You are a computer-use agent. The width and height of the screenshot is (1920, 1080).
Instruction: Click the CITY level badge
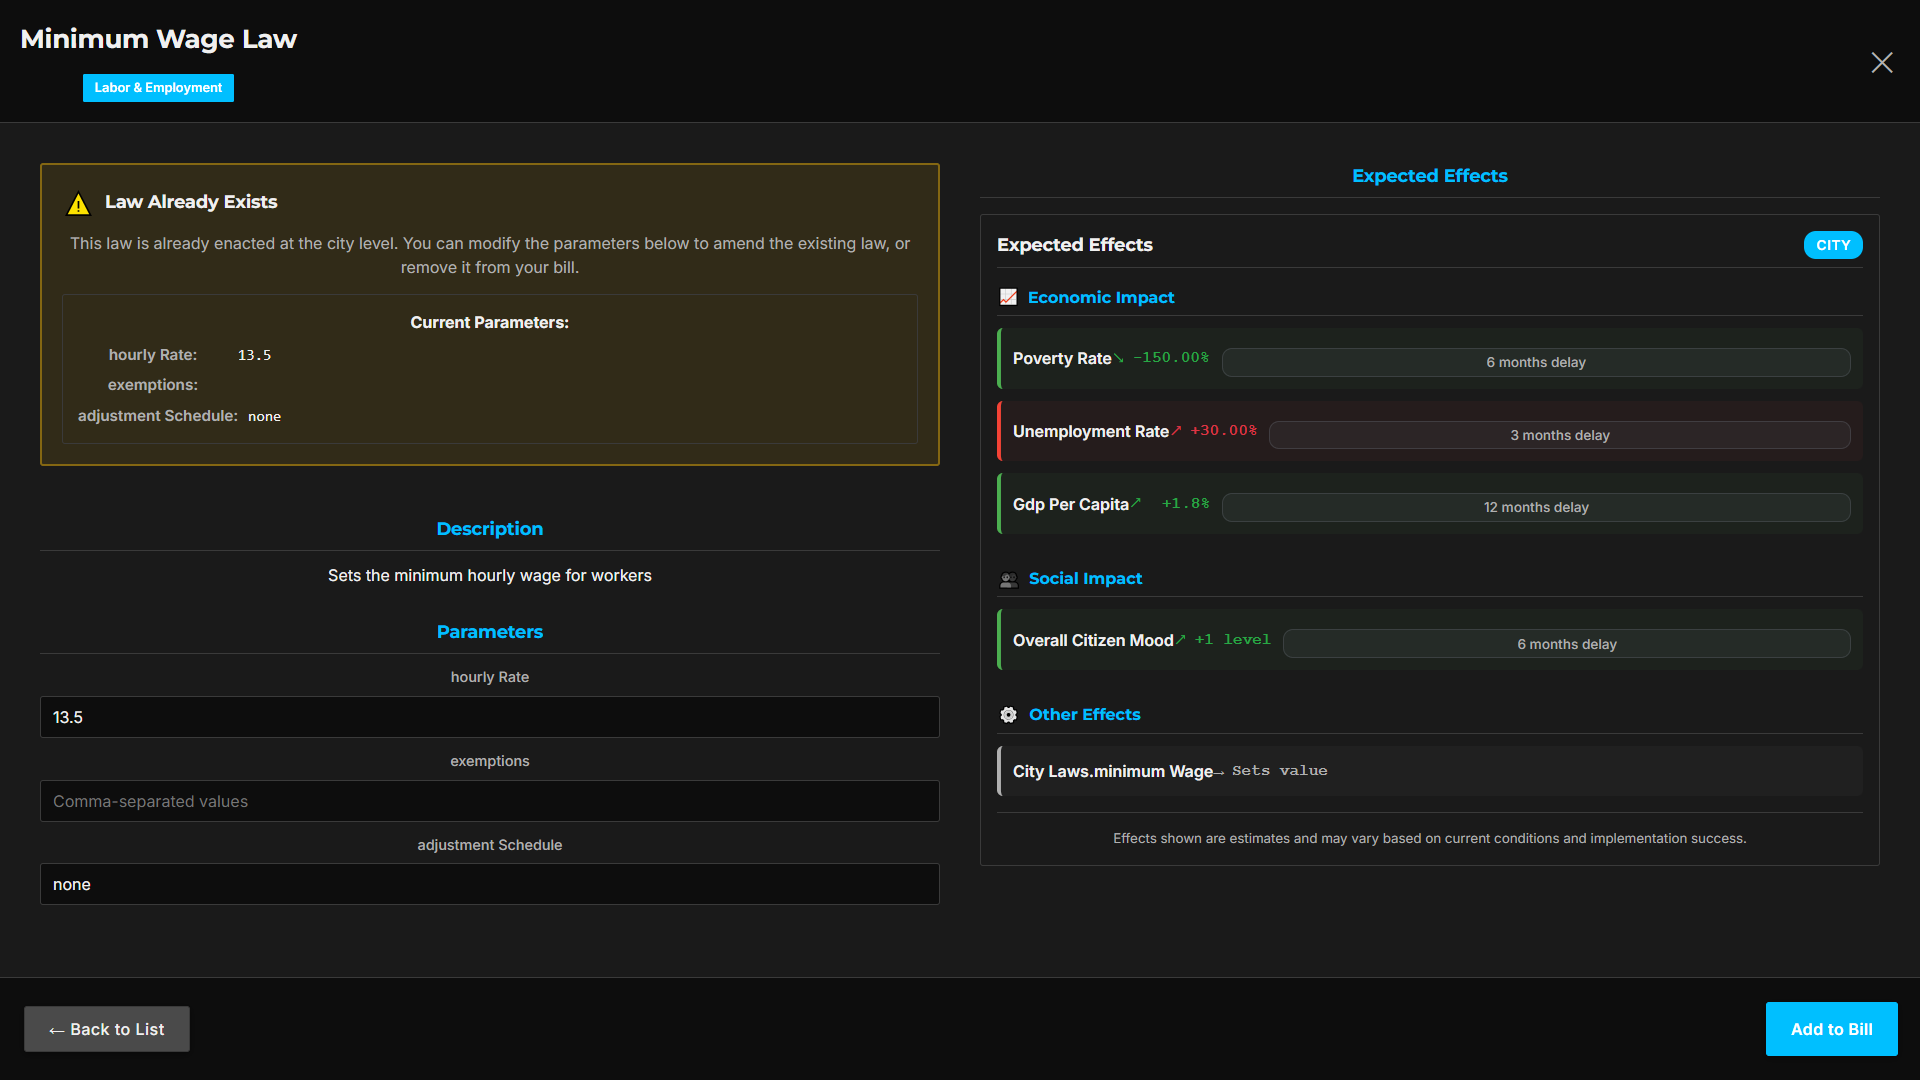pos(1832,245)
